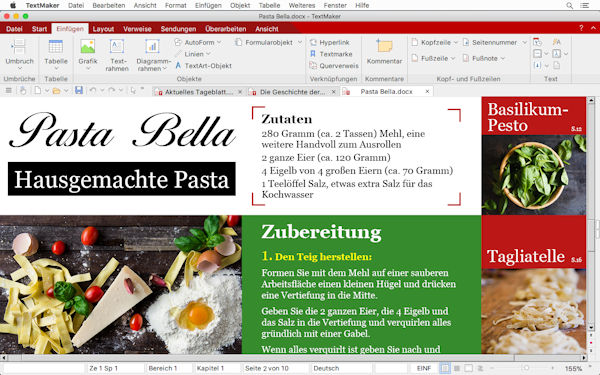Insert a break with the Umbruch icon
The image size is (600, 375).
coord(18,47)
